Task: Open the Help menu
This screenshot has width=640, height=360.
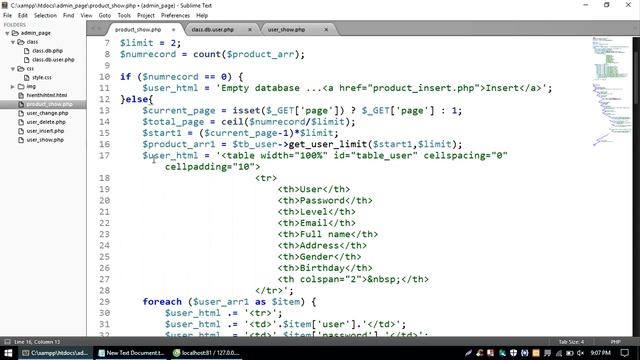Action: pos(202,16)
